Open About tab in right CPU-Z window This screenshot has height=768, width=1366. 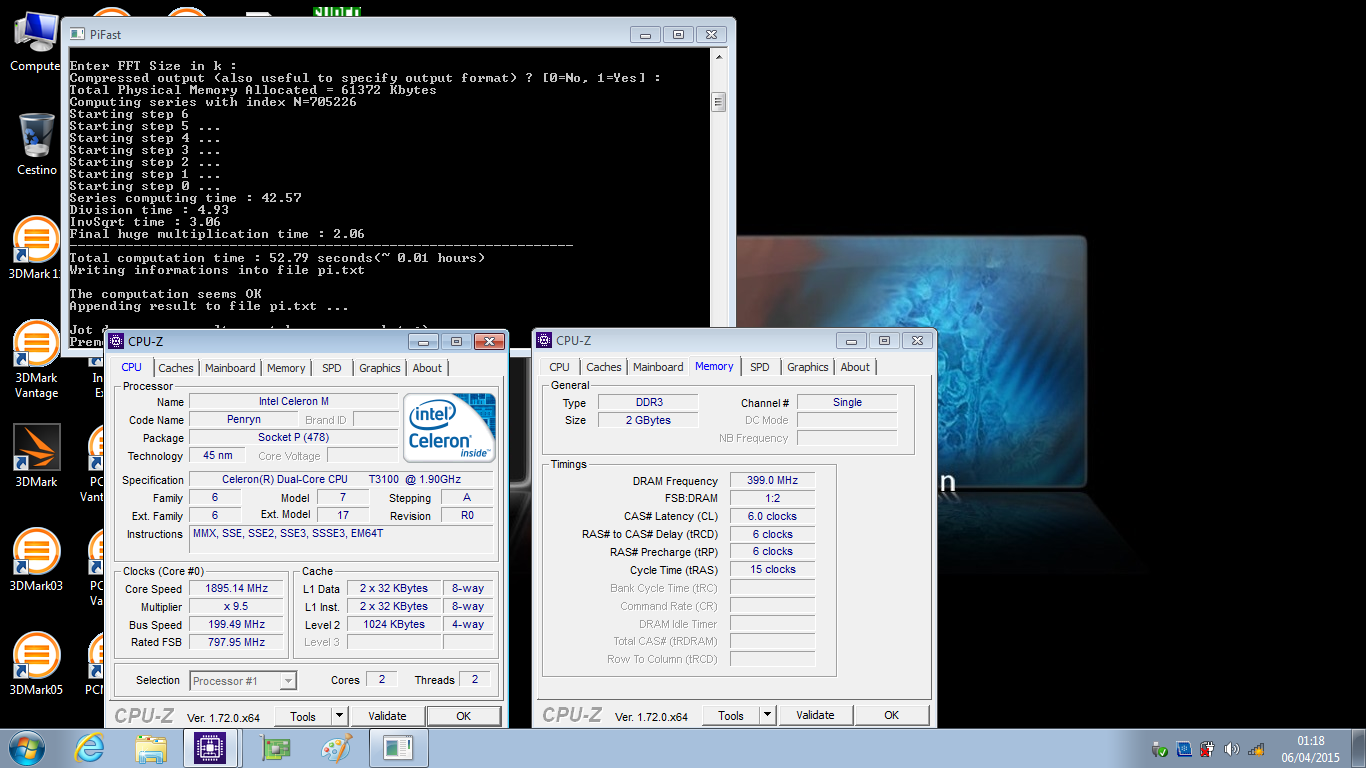coord(855,367)
